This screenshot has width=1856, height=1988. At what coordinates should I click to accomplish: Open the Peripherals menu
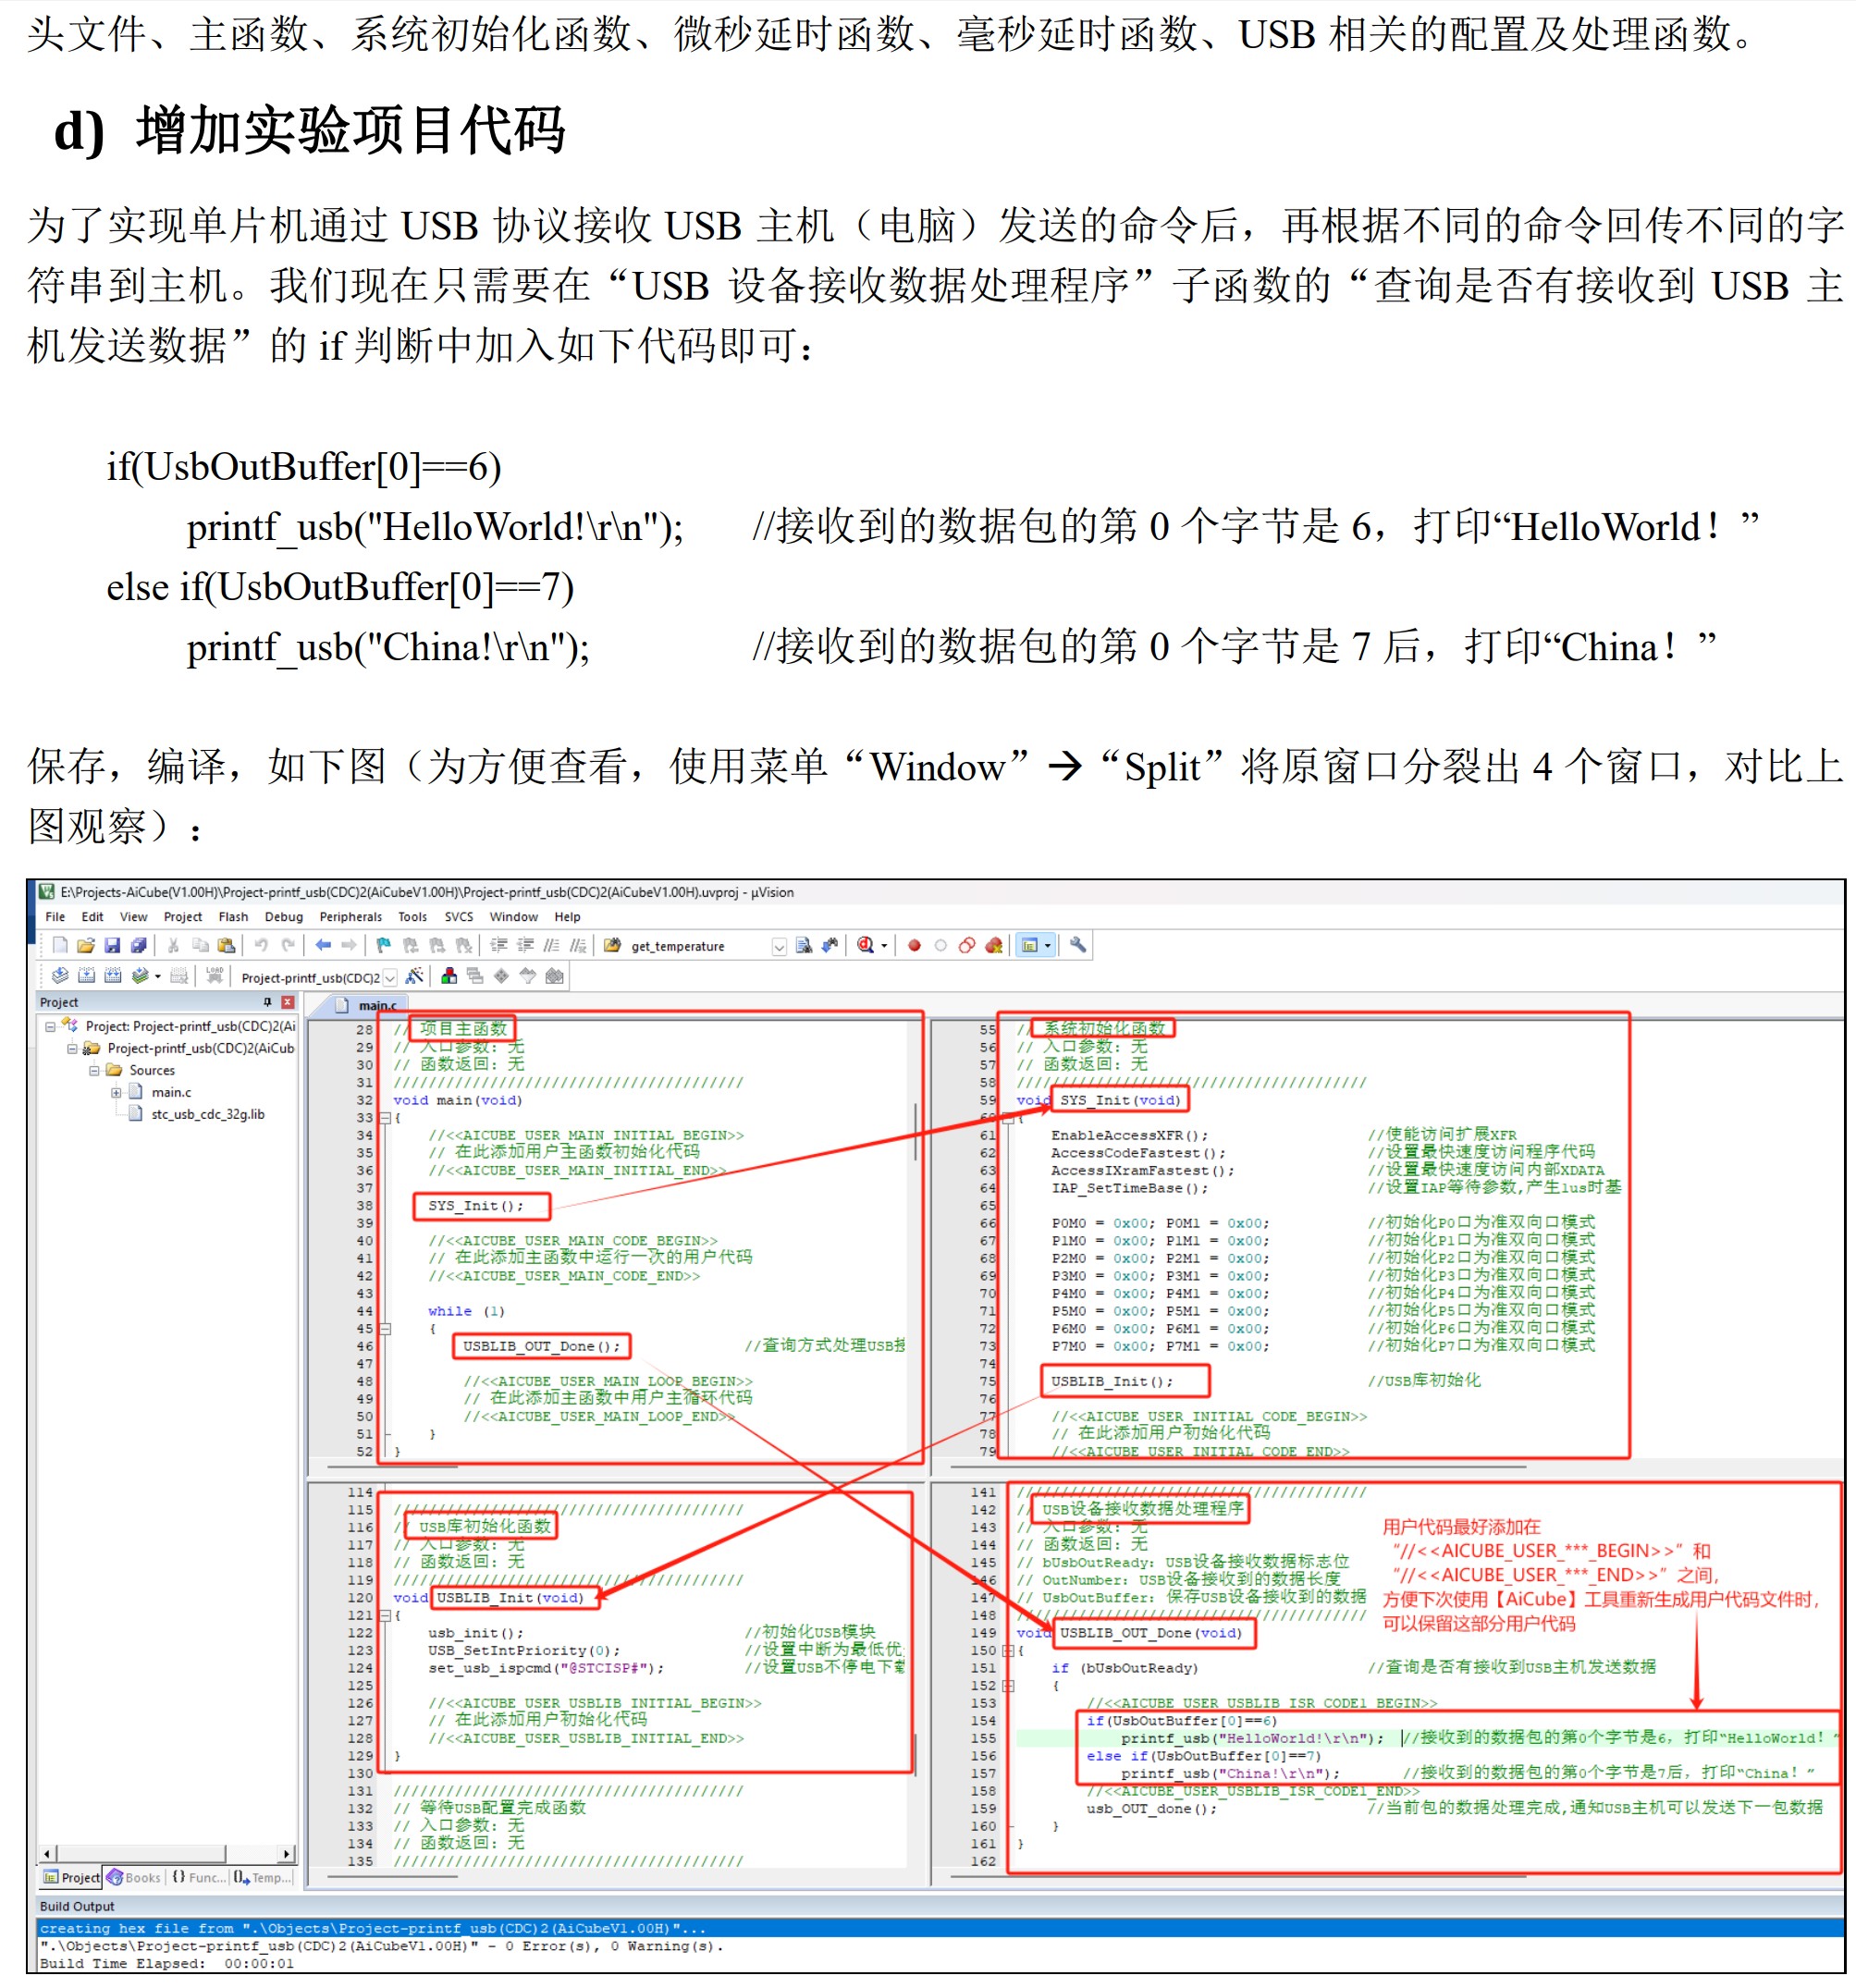pyautogui.click(x=350, y=917)
